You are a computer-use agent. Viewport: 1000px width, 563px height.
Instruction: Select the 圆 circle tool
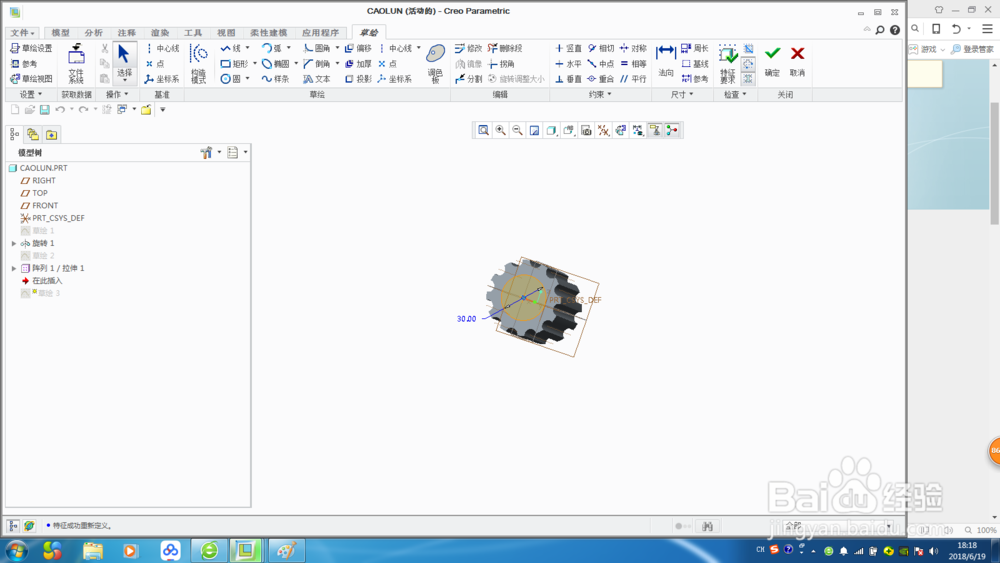(x=231, y=79)
